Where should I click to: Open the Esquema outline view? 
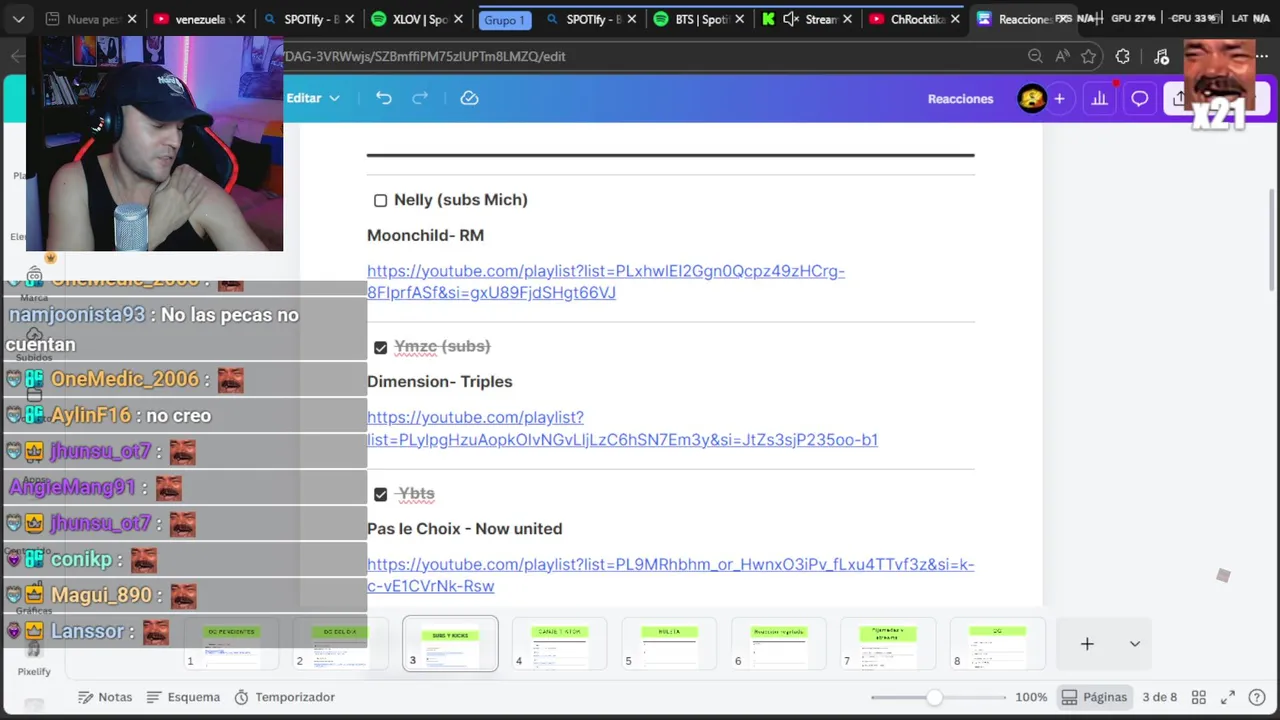tap(183, 697)
